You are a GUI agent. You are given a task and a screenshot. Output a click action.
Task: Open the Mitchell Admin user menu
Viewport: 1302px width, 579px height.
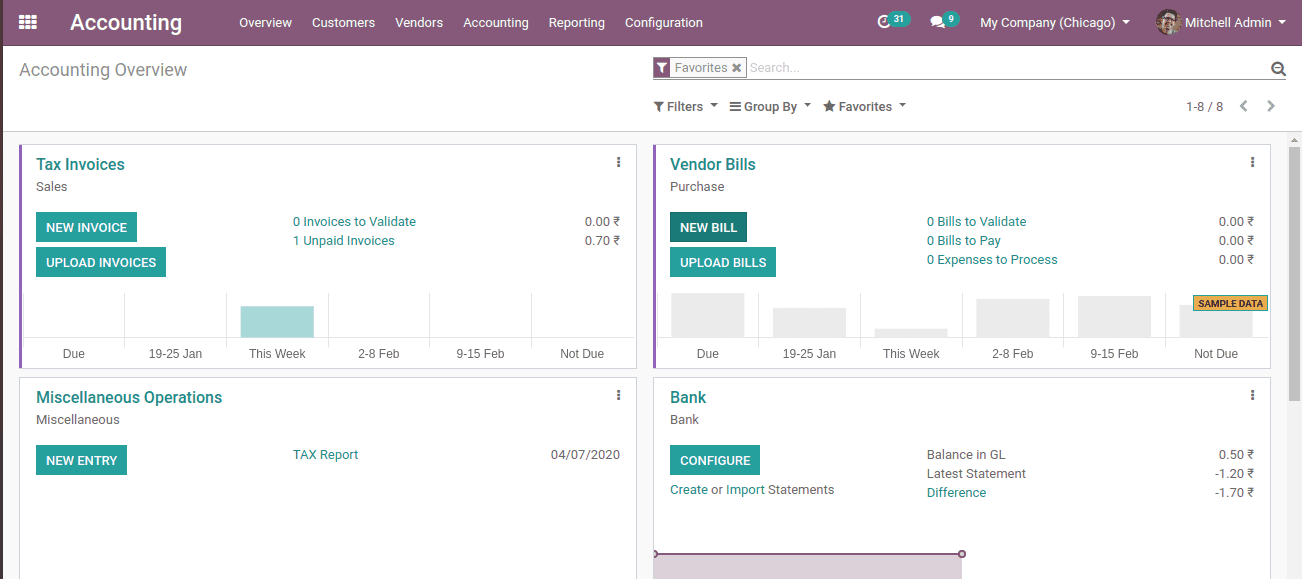[1221, 22]
